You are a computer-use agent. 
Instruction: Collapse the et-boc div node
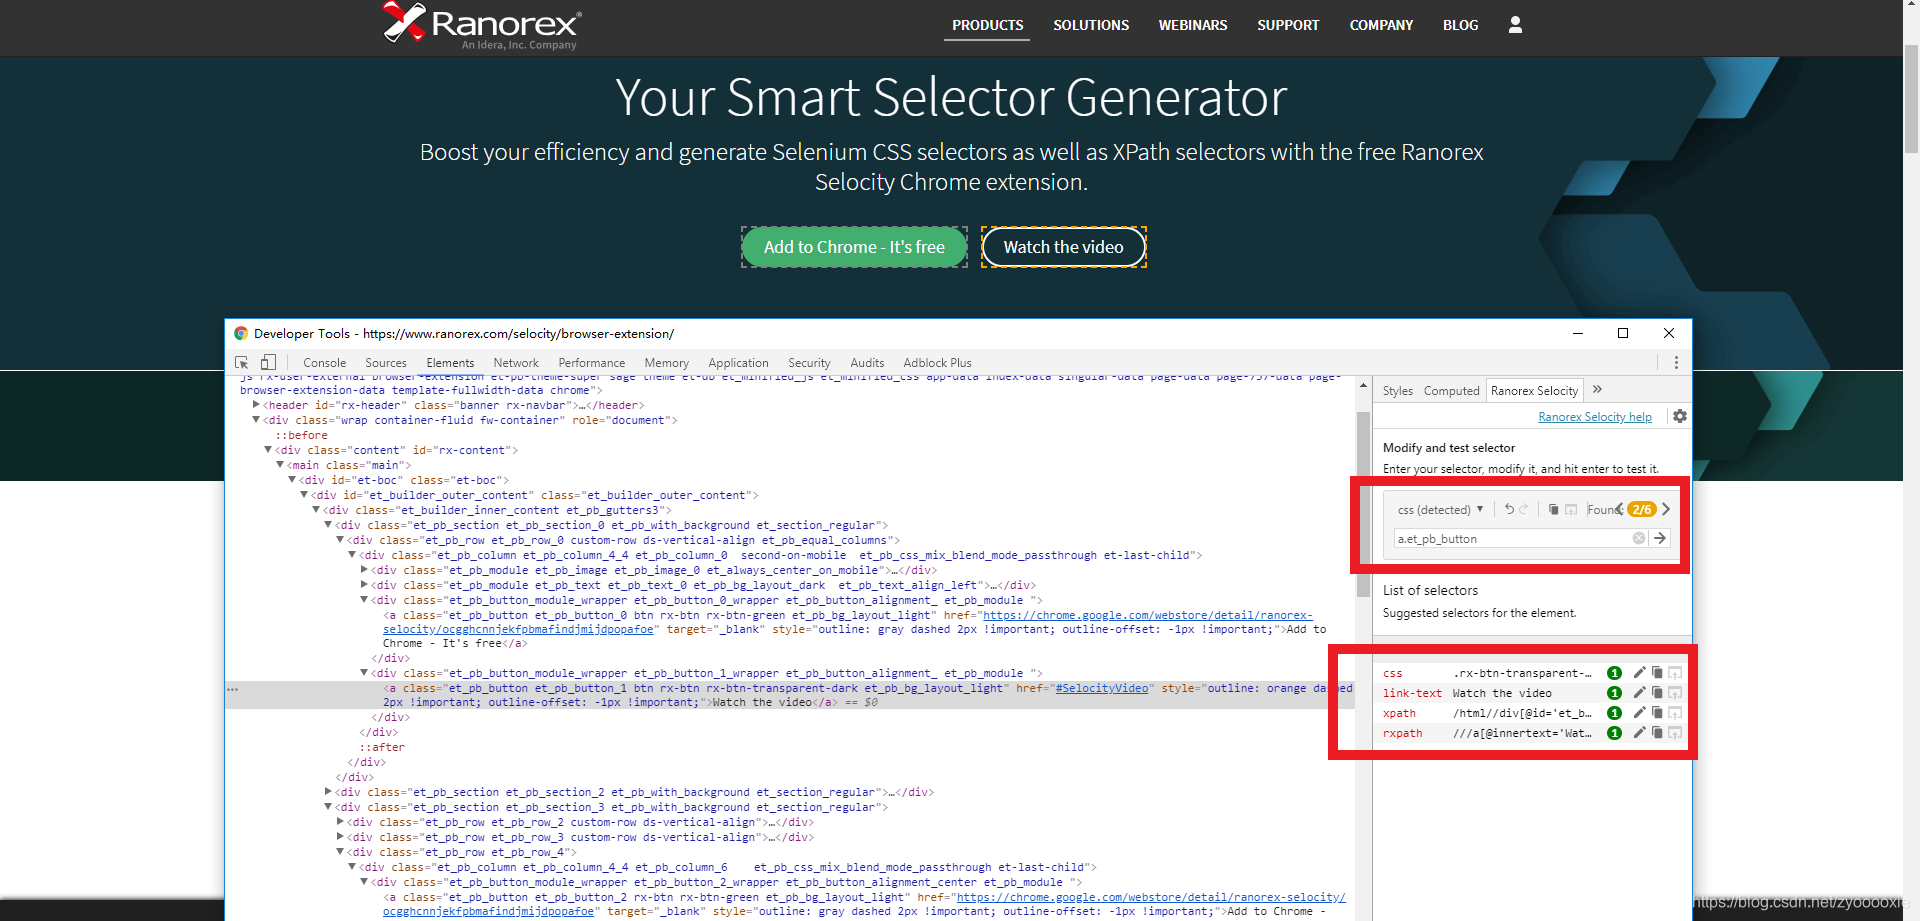[x=293, y=480]
